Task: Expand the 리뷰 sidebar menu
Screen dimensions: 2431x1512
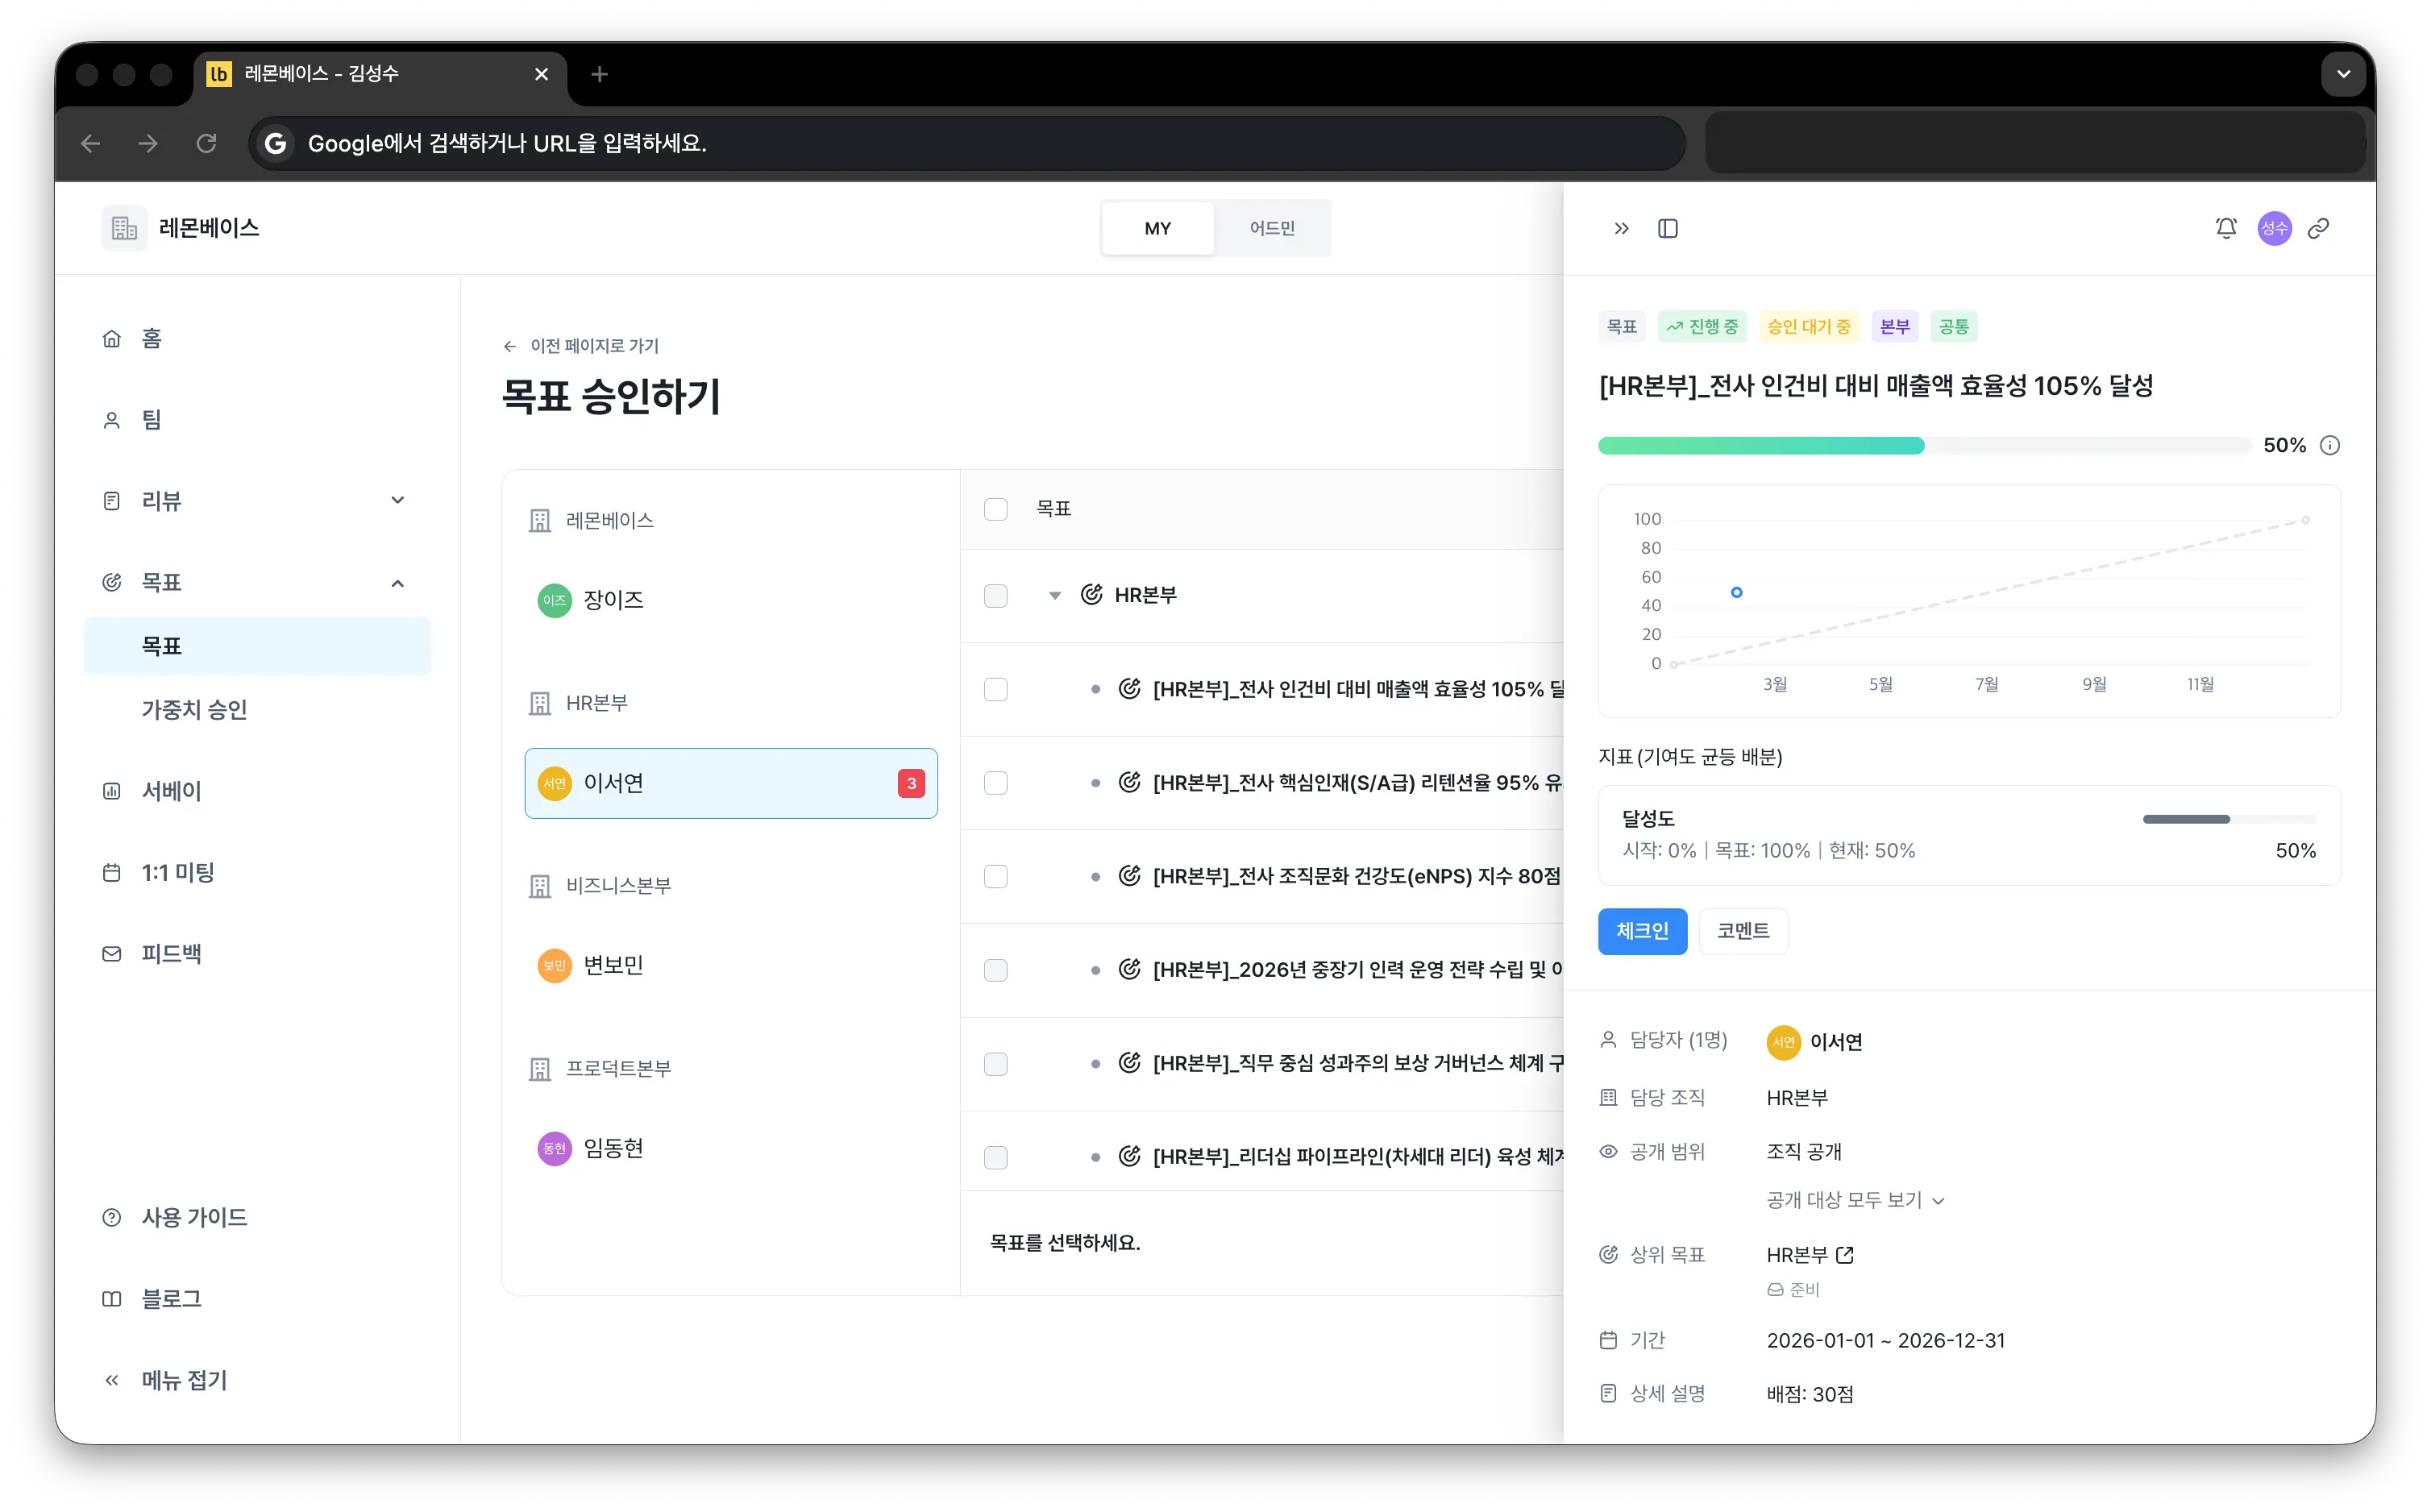Action: click(x=397, y=500)
